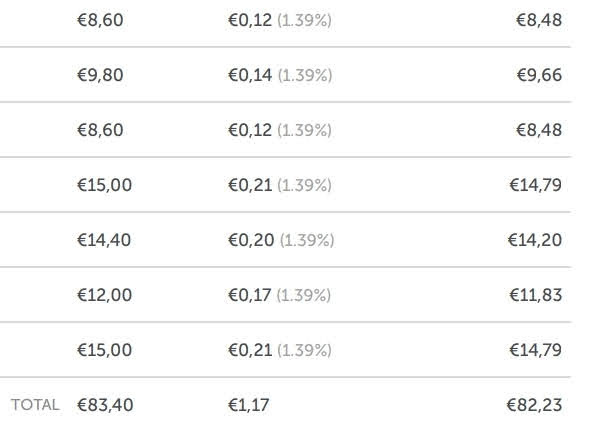Click the €1,17 total fee
The image size is (611, 444).
click(249, 405)
